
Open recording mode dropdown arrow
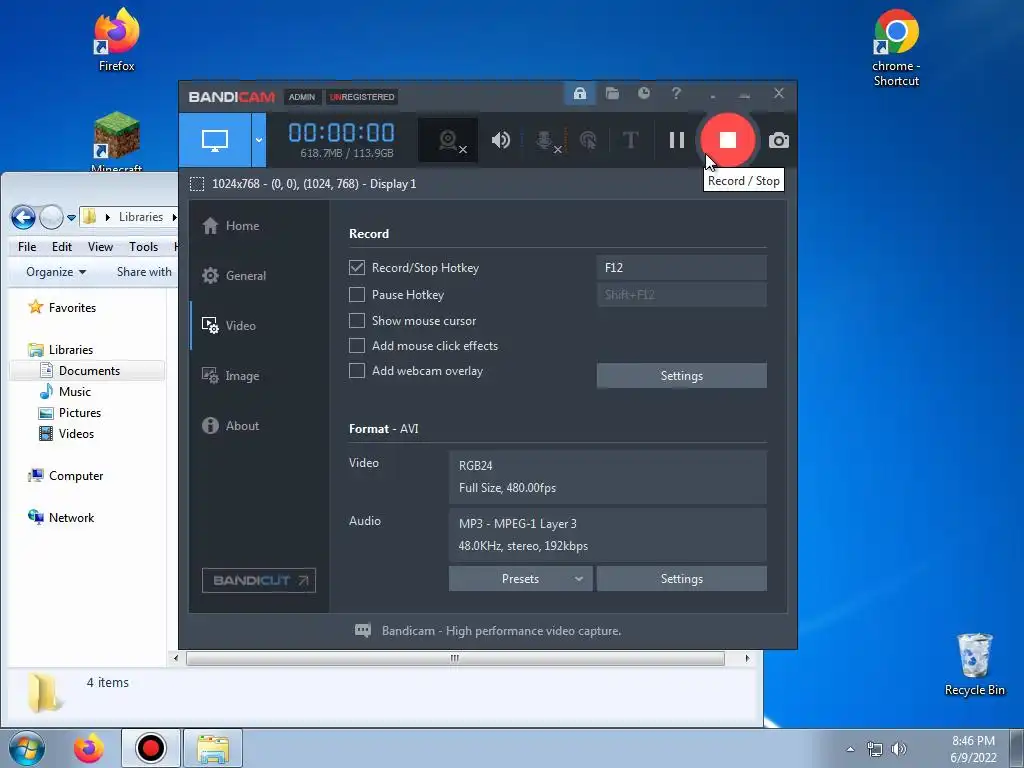259,140
